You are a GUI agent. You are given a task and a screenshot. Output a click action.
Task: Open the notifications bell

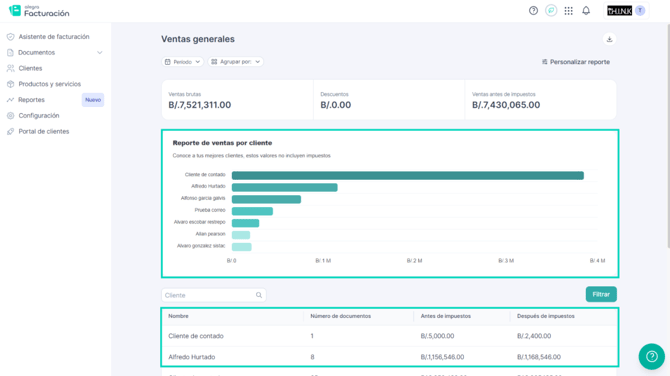[x=586, y=11]
